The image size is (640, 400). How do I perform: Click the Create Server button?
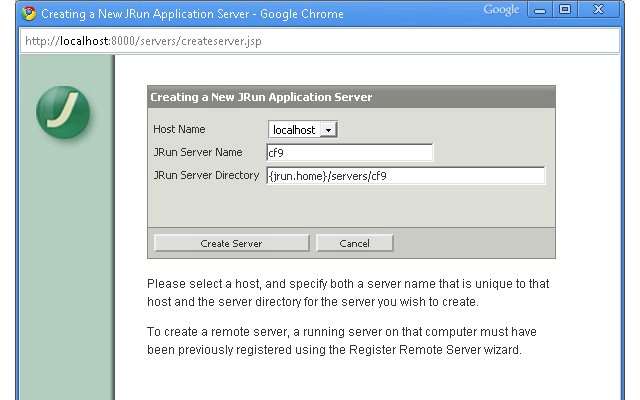(231, 243)
